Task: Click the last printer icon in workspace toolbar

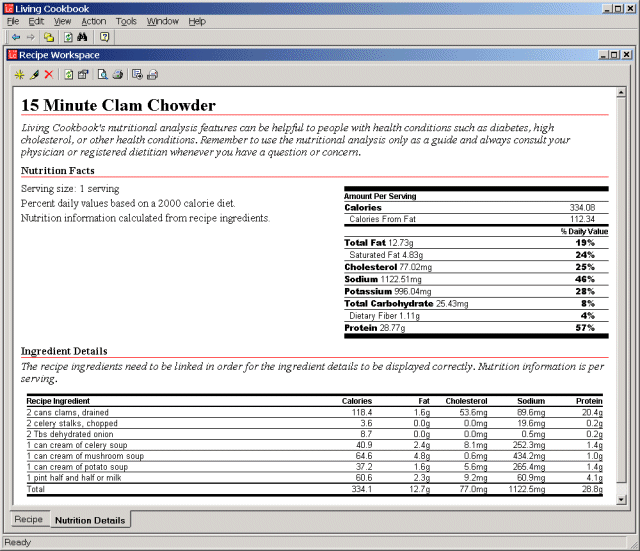Action: tap(152, 75)
